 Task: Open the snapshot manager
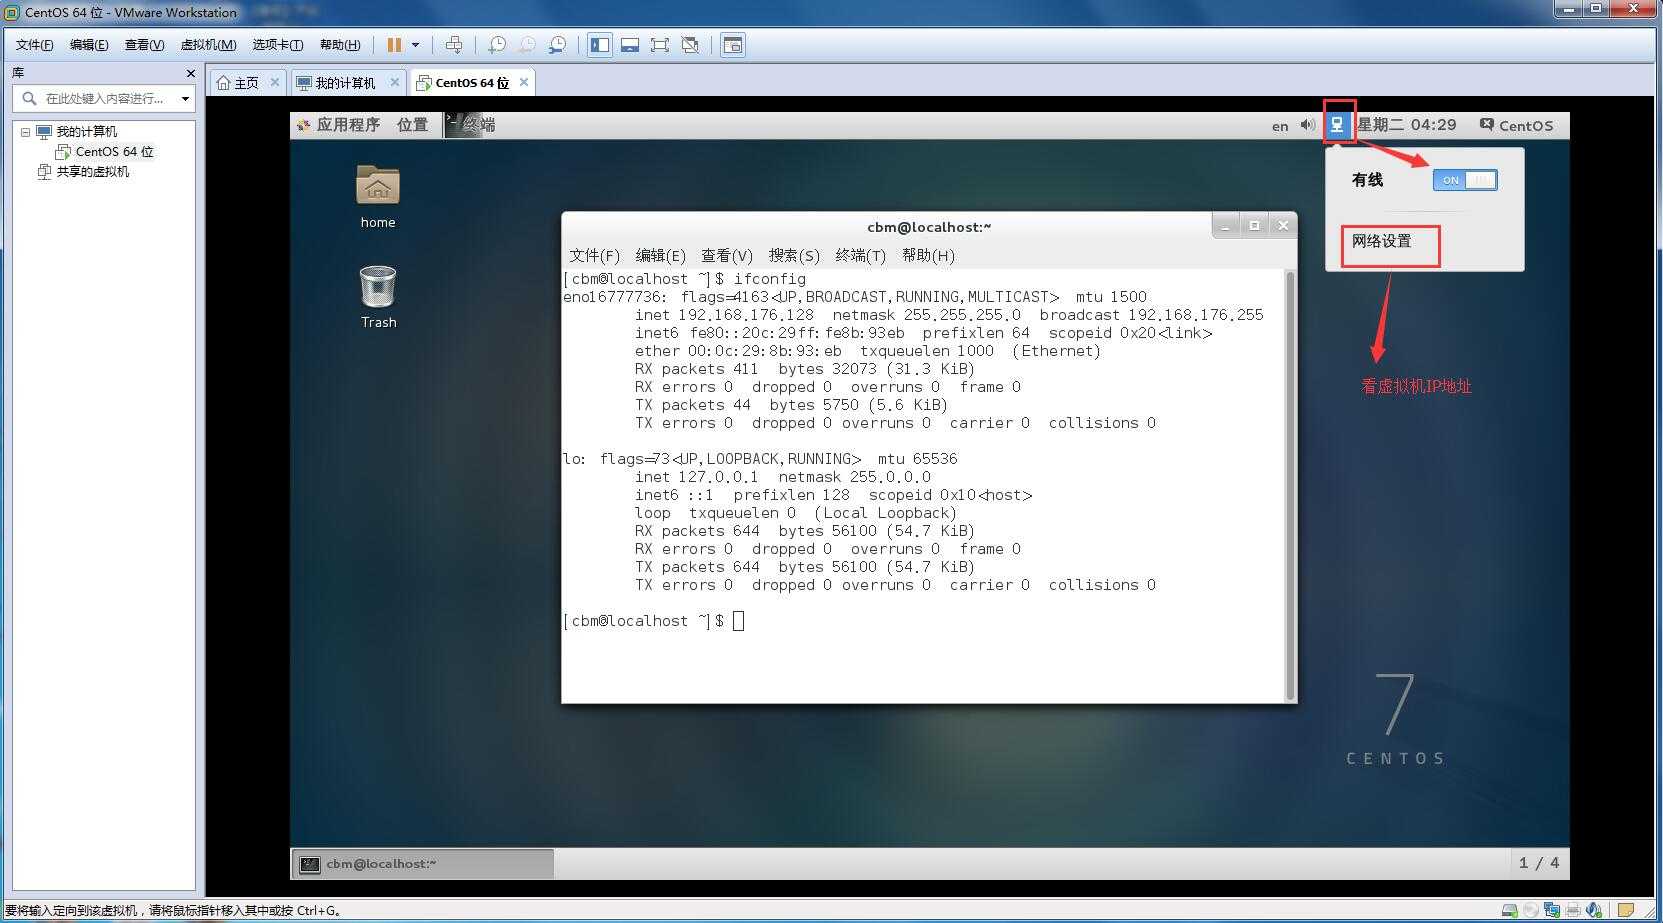point(557,45)
